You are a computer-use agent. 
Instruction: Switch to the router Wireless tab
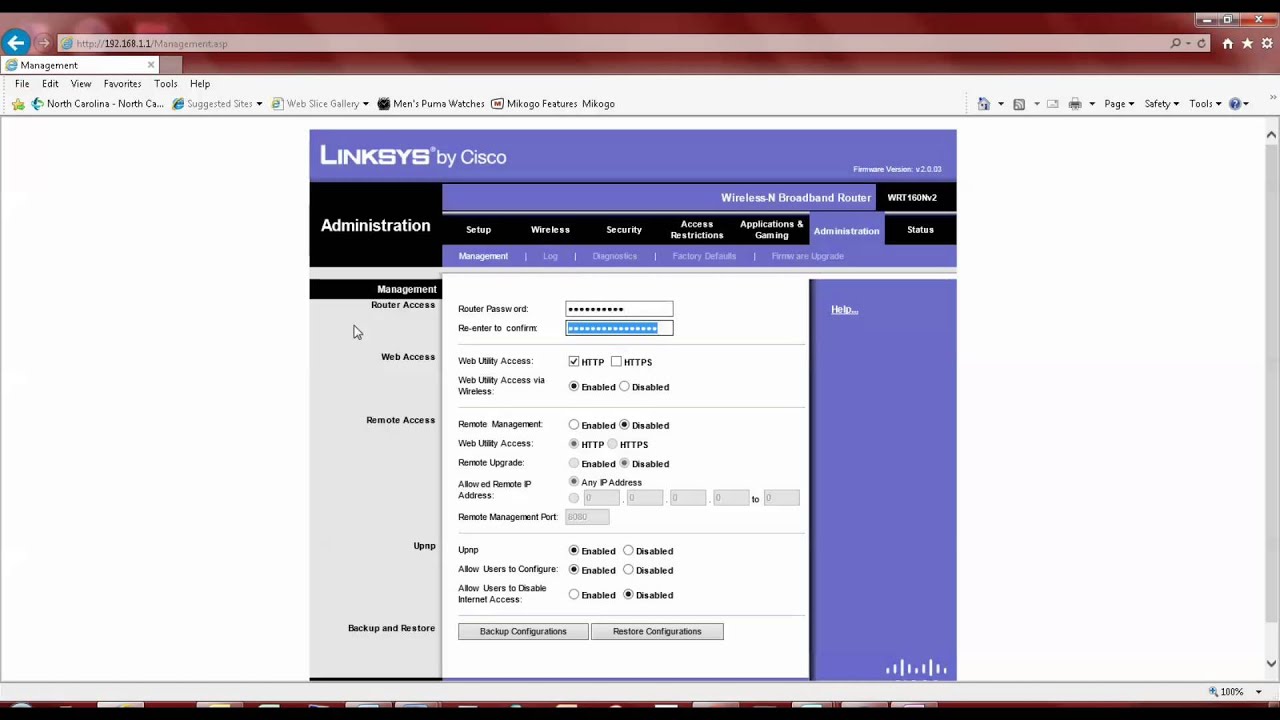[x=550, y=230]
